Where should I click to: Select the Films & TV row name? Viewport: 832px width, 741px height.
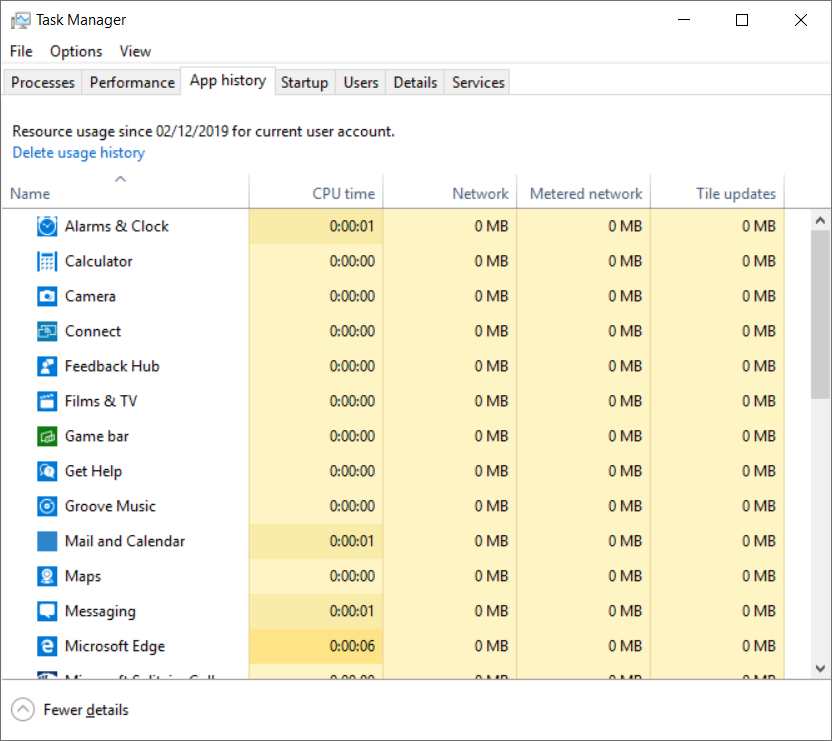(x=101, y=401)
